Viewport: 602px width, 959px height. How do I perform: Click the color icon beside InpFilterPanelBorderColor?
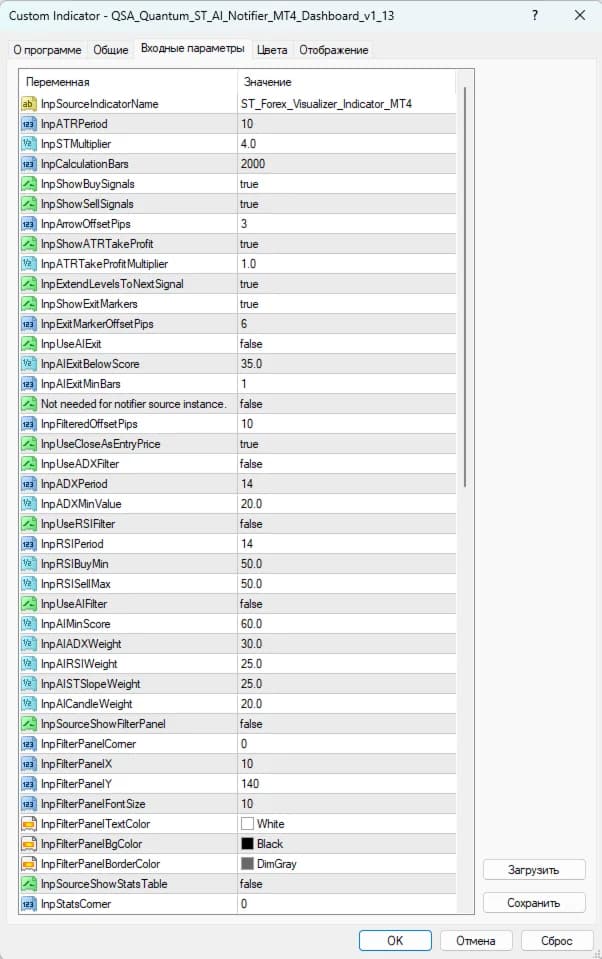[x=28, y=864]
